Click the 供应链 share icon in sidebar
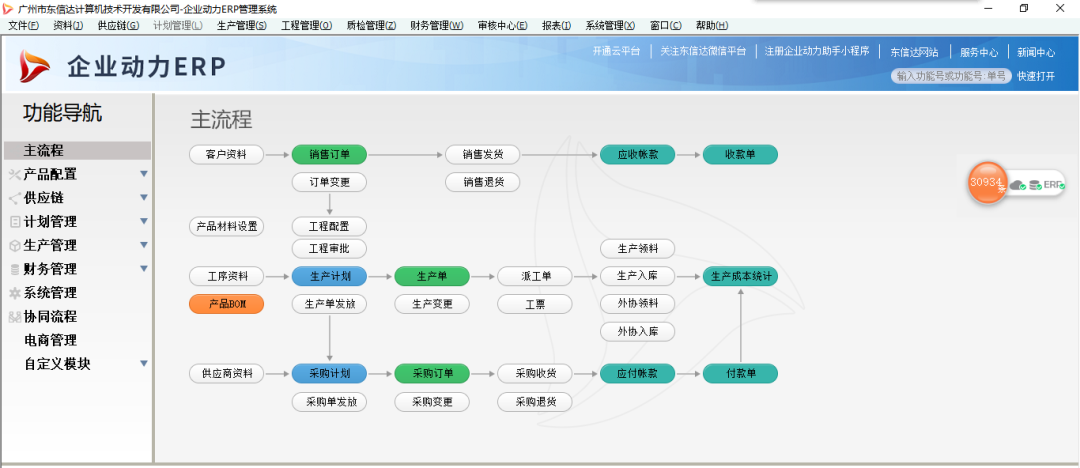Screen dimensions: 1080x468 pyautogui.click(x=14, y=198)
